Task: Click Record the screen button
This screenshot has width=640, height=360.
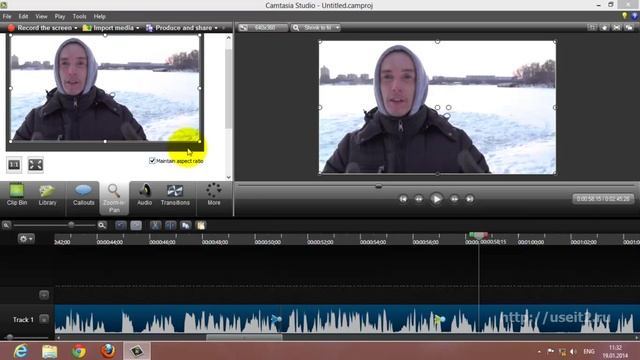Action: tap(40, 28)
